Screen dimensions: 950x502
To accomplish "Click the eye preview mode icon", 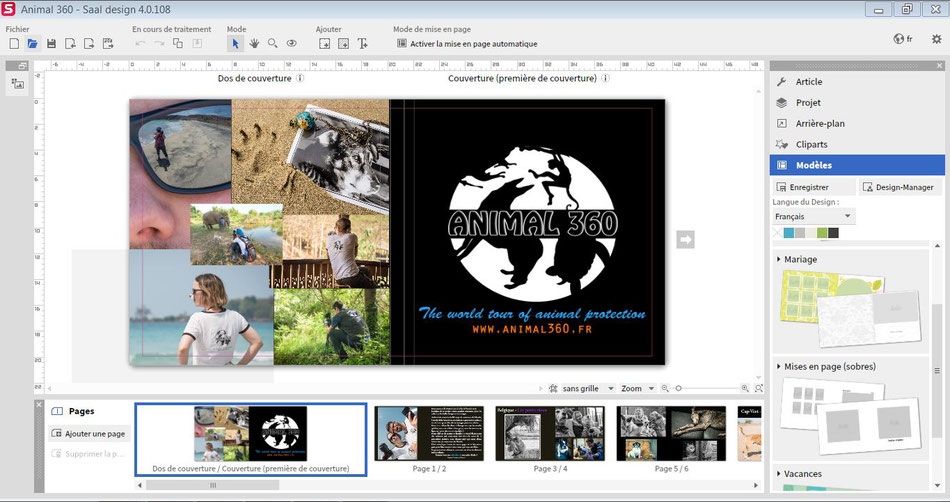I will pyautogui.click(x=291, y=44).
